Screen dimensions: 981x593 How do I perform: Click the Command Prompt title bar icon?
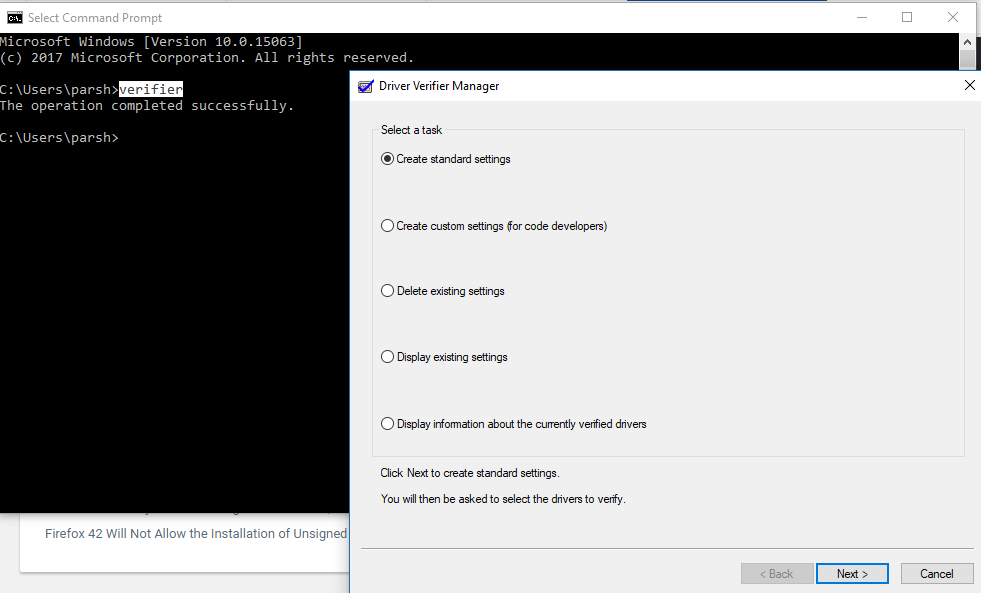point(15,17)
